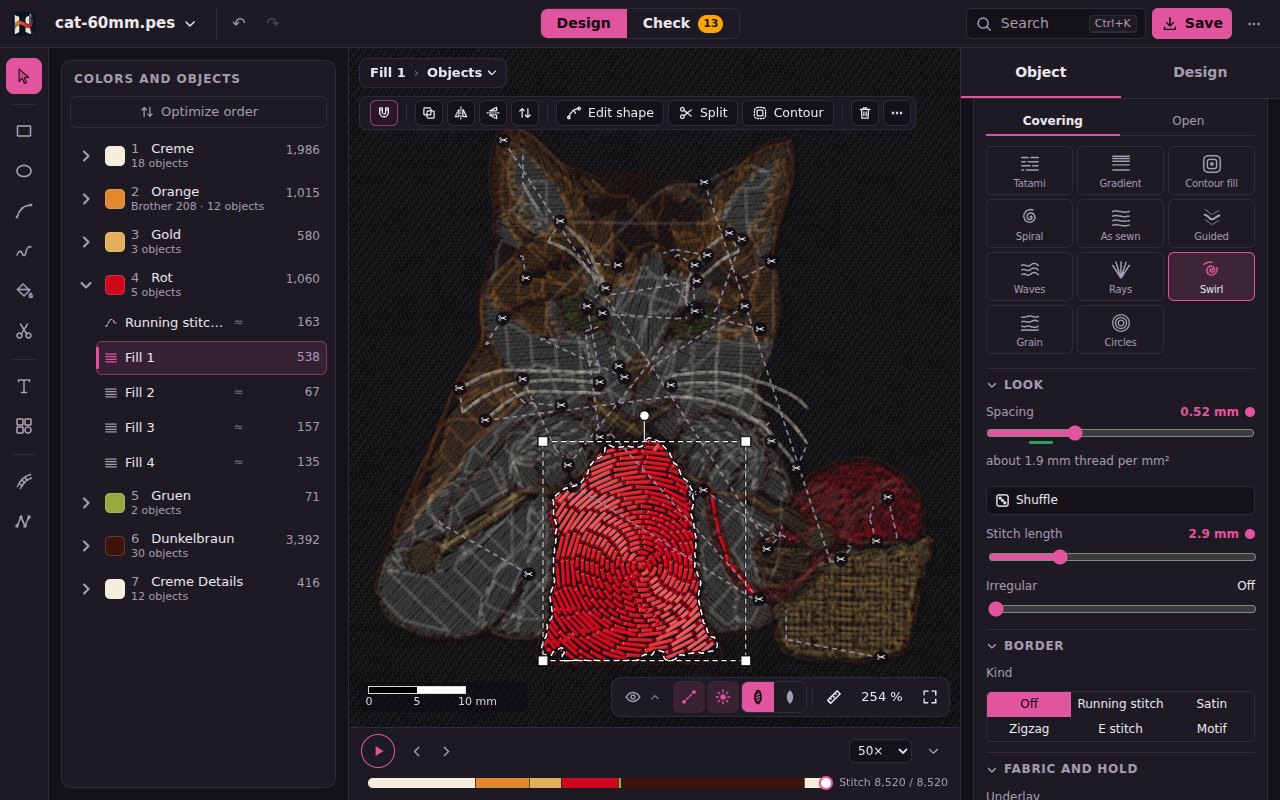The image size is (1280, 800).
Task: Select the Spiral fill pattern
Action: click(1029, 224)
